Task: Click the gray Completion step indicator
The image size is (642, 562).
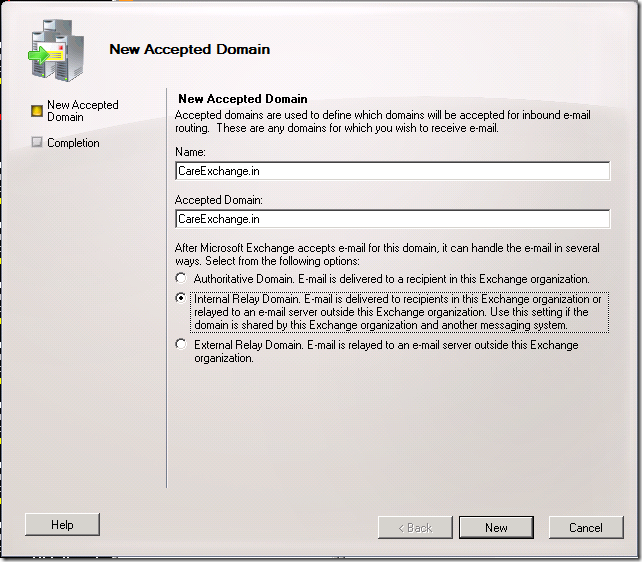Action: pyautogui.click(x=37, y=142)
